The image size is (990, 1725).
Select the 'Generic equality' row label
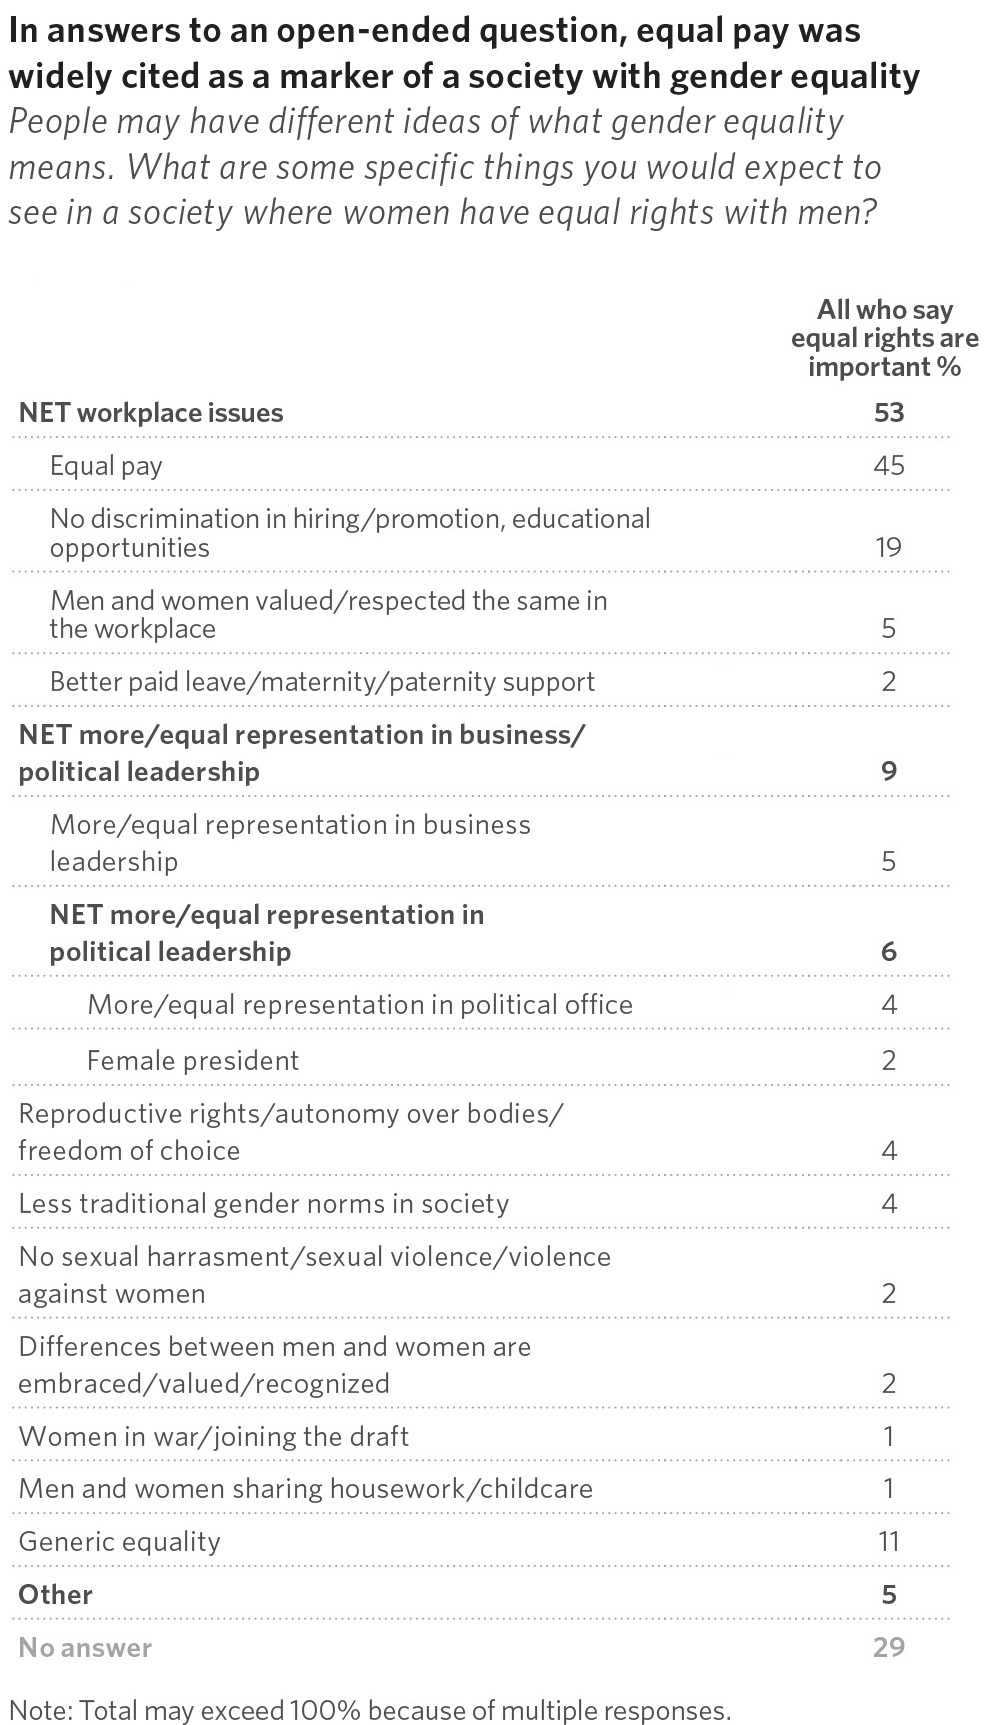[120, 1542]
